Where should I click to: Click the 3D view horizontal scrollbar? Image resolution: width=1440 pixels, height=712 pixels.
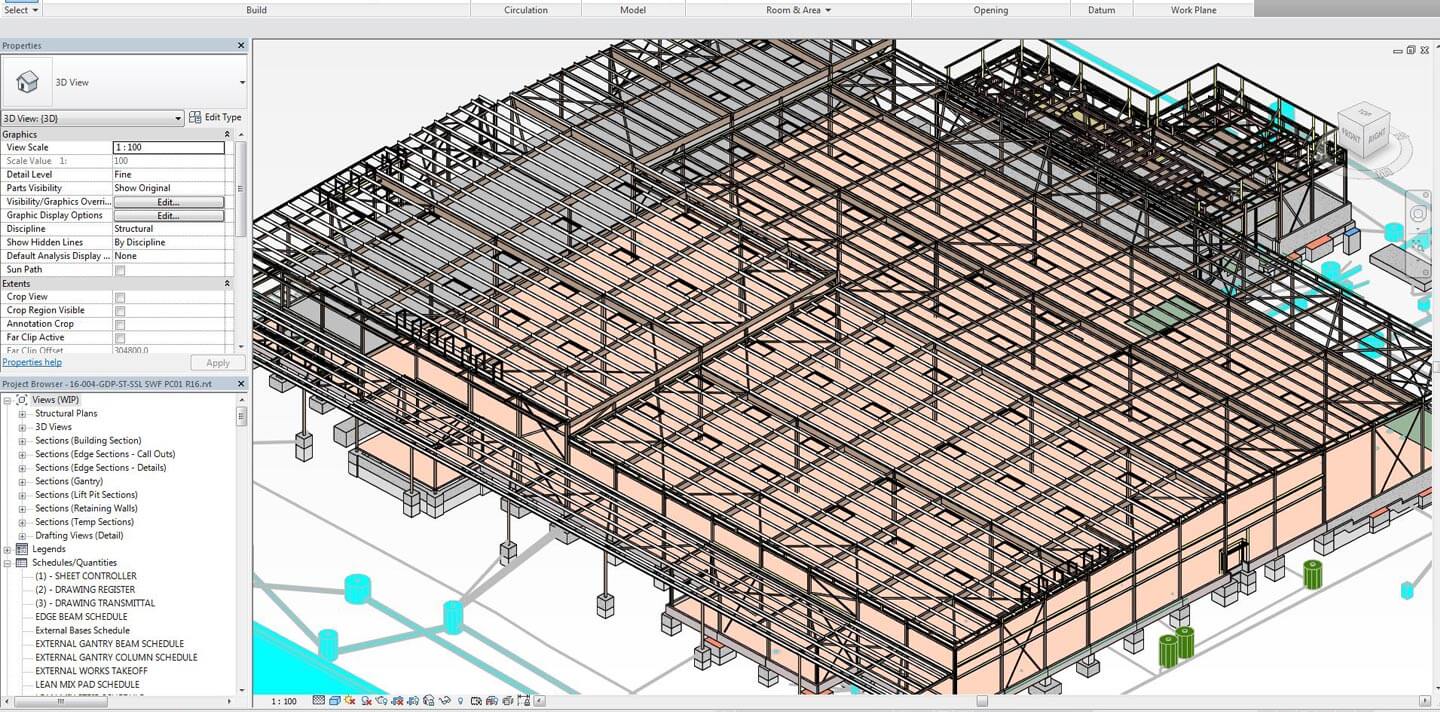[x=982, y=701]
